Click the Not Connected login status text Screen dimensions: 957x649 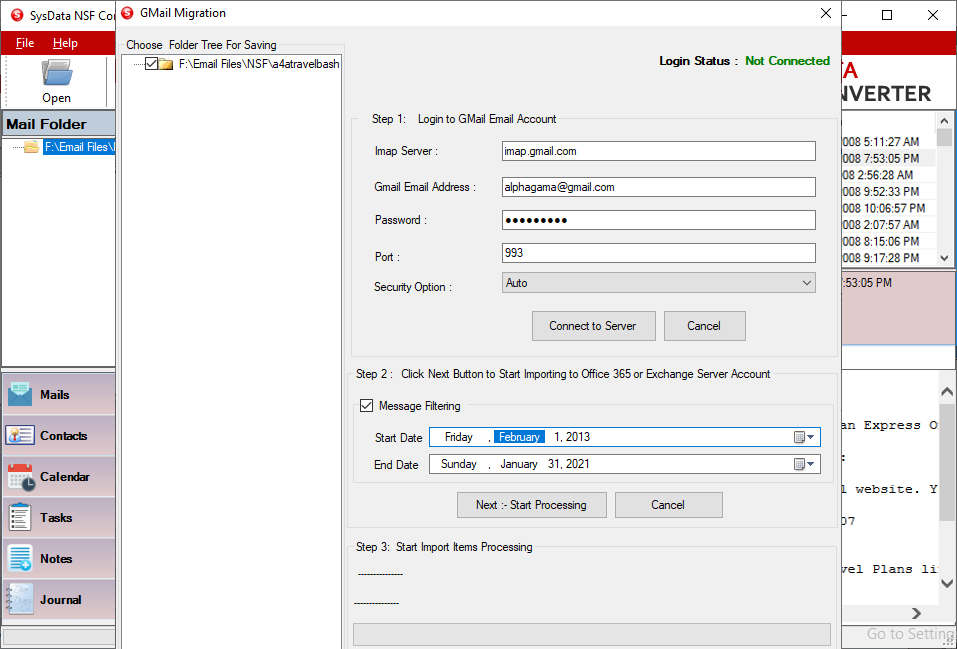(x=787, y=61)
